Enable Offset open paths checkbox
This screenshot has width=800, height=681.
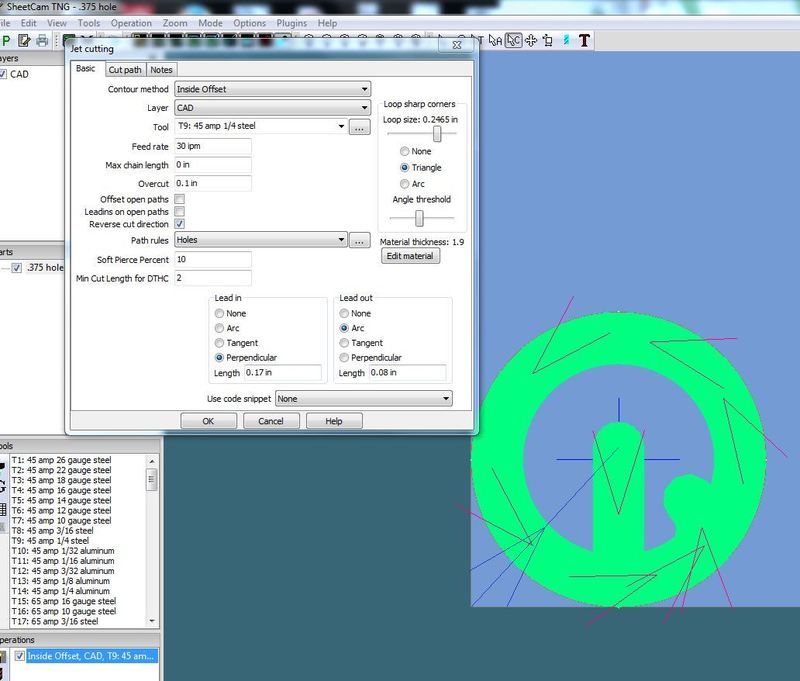tap(179, 200)
